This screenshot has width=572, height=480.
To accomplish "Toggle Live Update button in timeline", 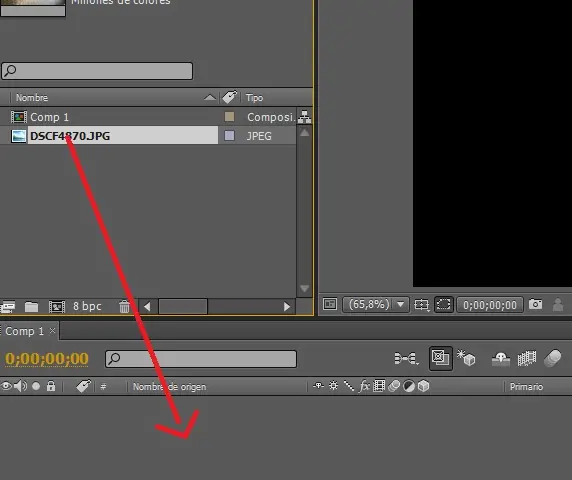I will point(441,358).
